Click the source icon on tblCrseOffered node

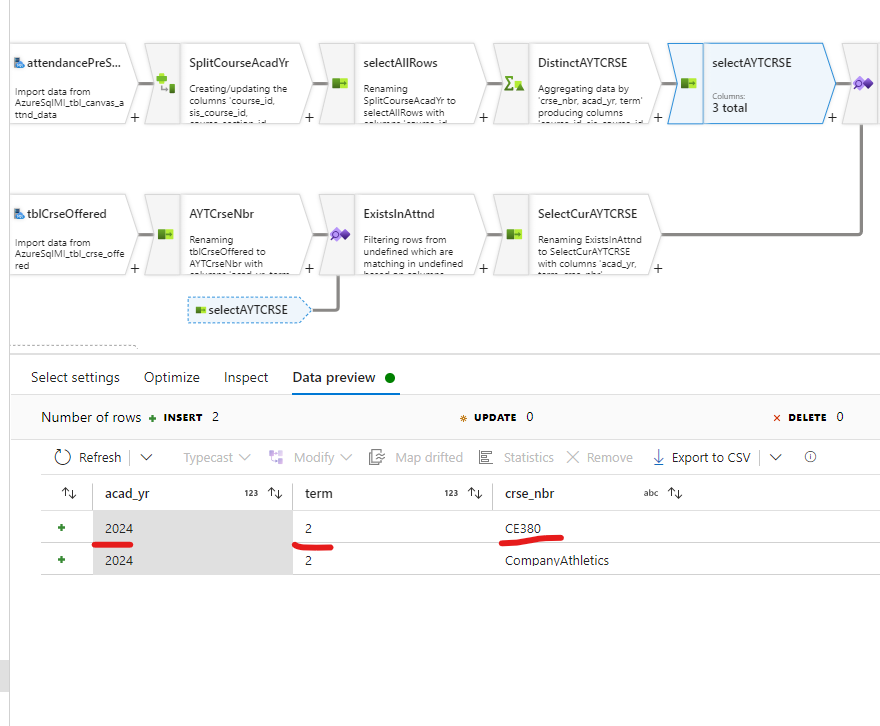click(18, 213)
